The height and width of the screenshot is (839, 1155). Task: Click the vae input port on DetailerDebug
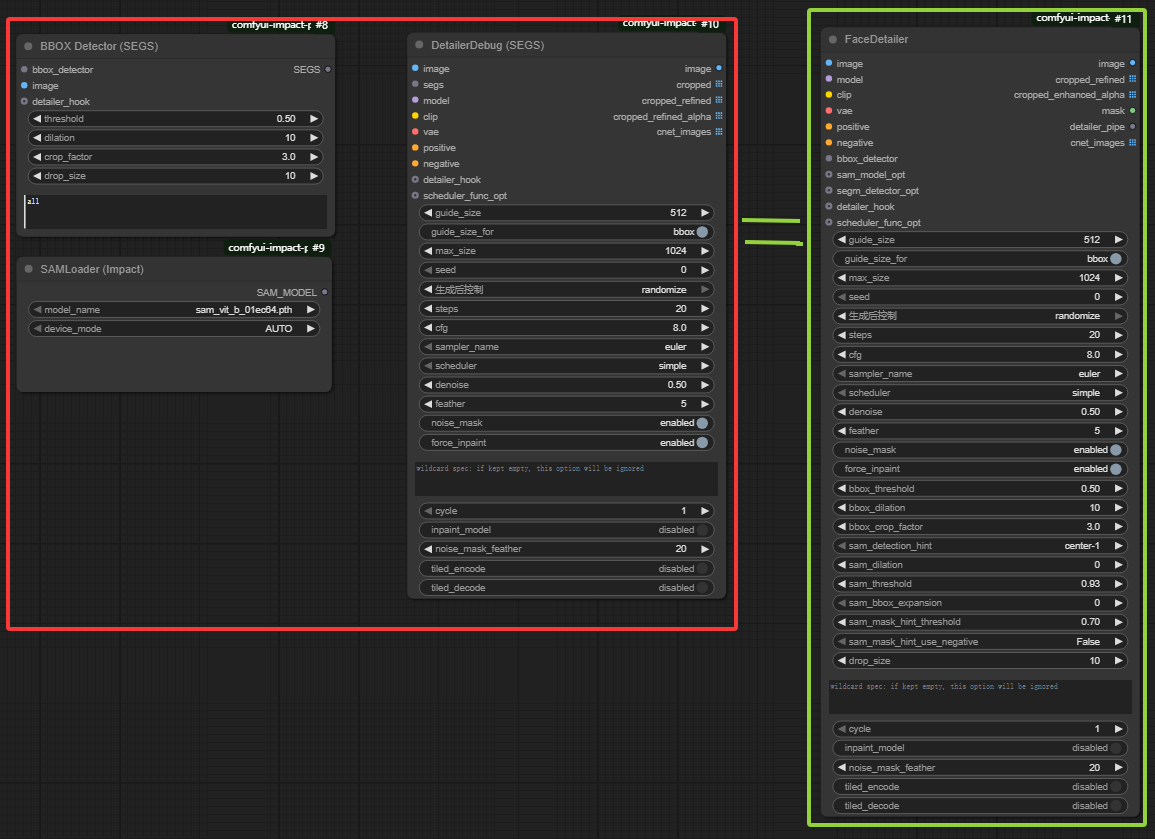pos(415,132)
